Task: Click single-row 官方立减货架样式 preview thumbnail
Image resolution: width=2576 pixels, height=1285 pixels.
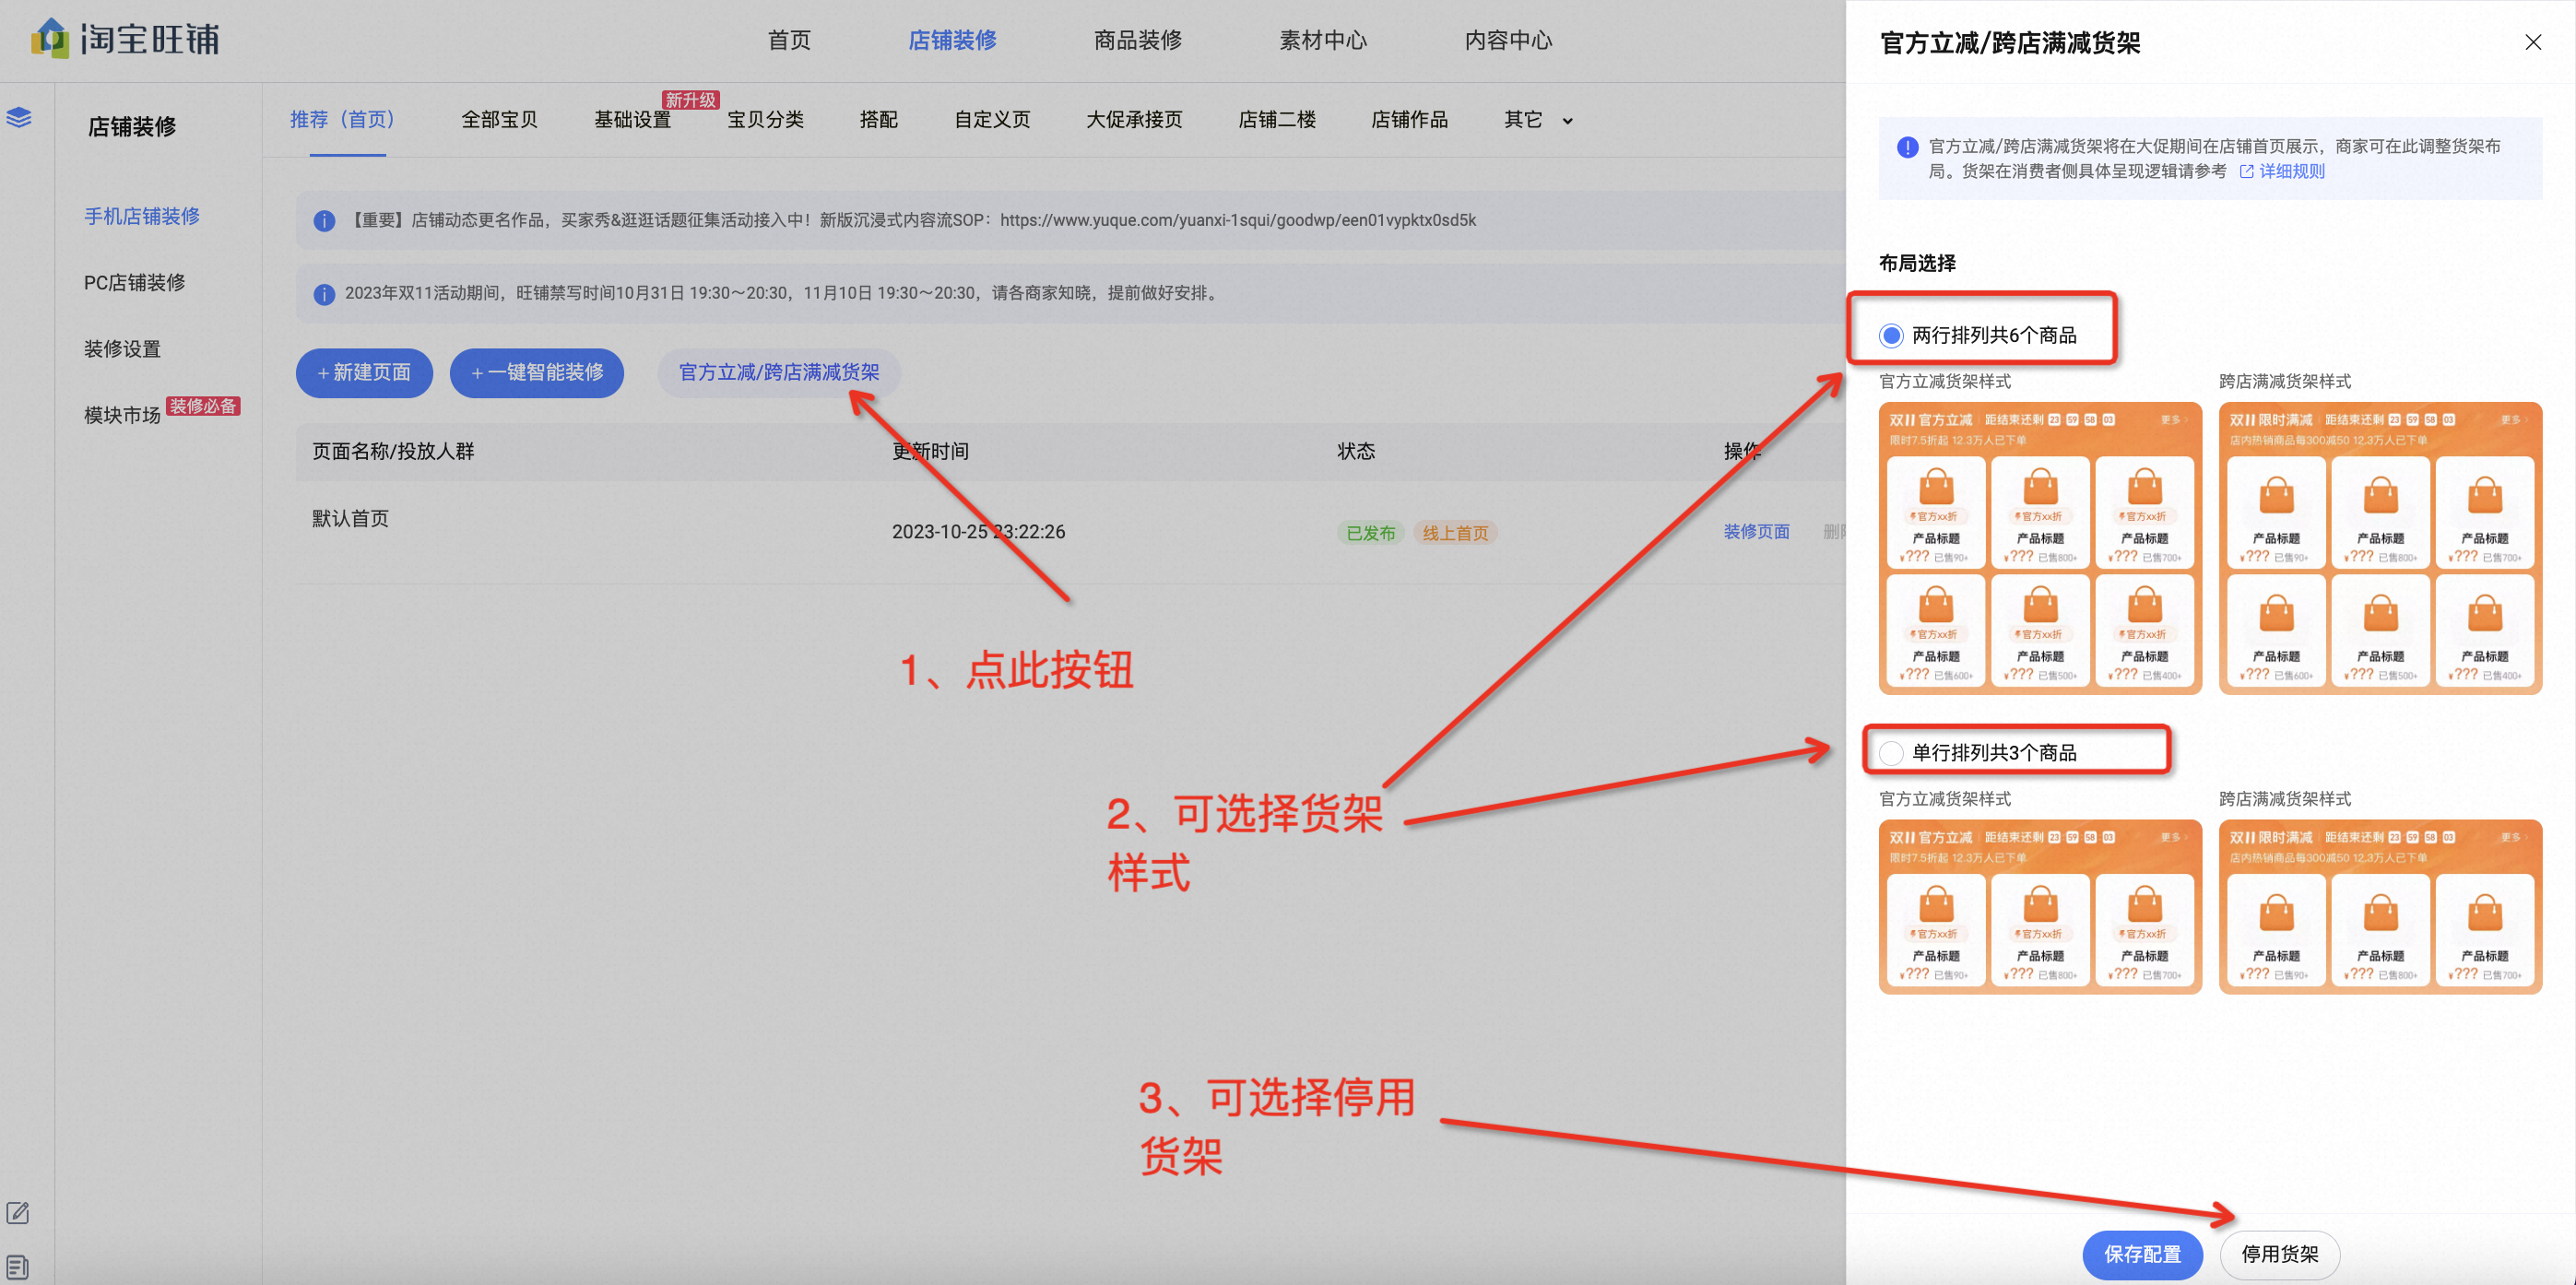Action: click(x=2040, y=906)
